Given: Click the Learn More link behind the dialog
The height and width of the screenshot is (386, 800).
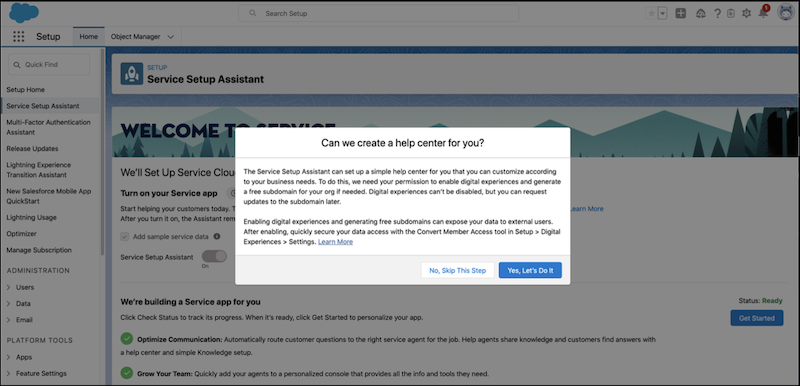Looking at the screenshot, I should coord(586,209).
